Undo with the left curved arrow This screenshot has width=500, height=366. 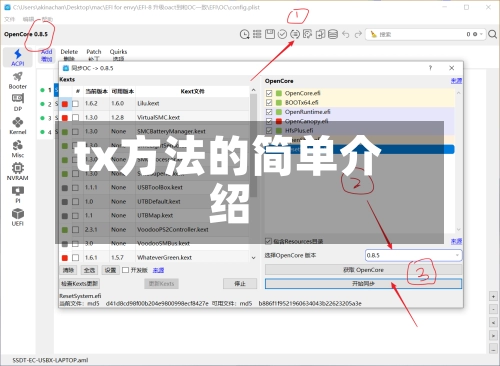coord(346,34)
